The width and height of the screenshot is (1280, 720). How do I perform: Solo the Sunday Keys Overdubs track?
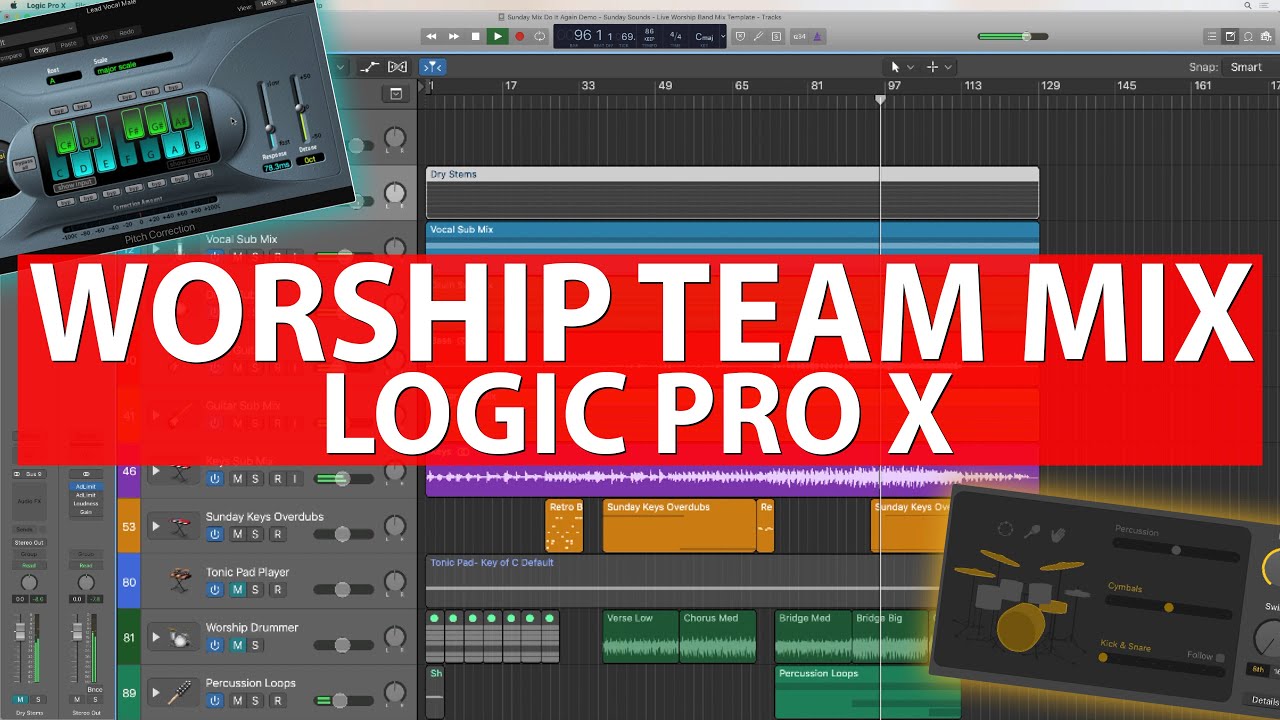tap(255, 535)
